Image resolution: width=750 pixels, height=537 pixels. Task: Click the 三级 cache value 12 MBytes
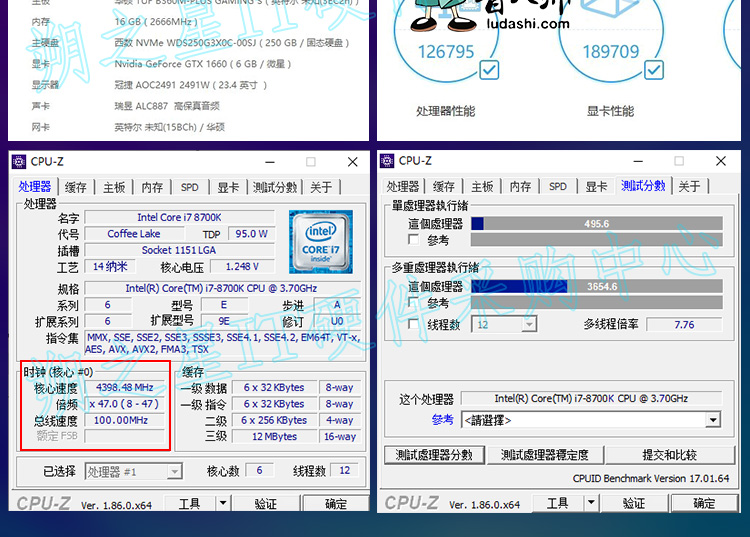coord(275,436)
